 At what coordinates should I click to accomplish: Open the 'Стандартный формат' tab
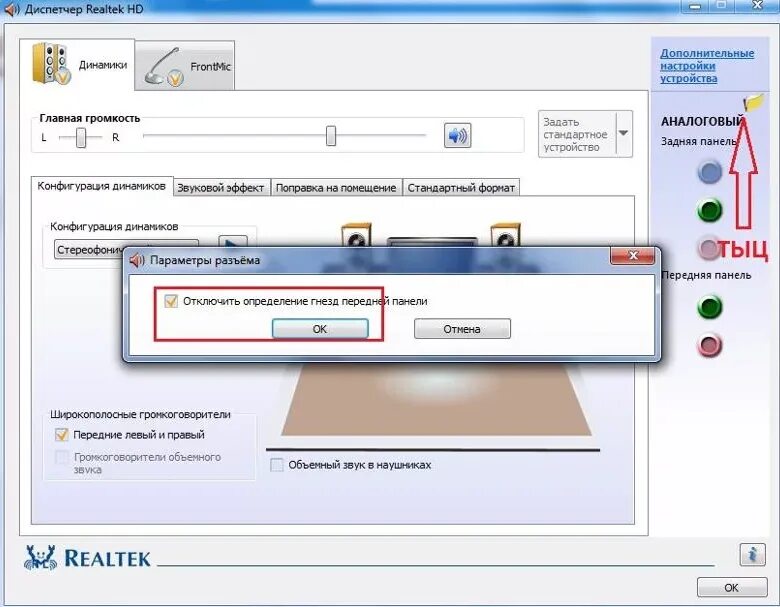(461, 188)
